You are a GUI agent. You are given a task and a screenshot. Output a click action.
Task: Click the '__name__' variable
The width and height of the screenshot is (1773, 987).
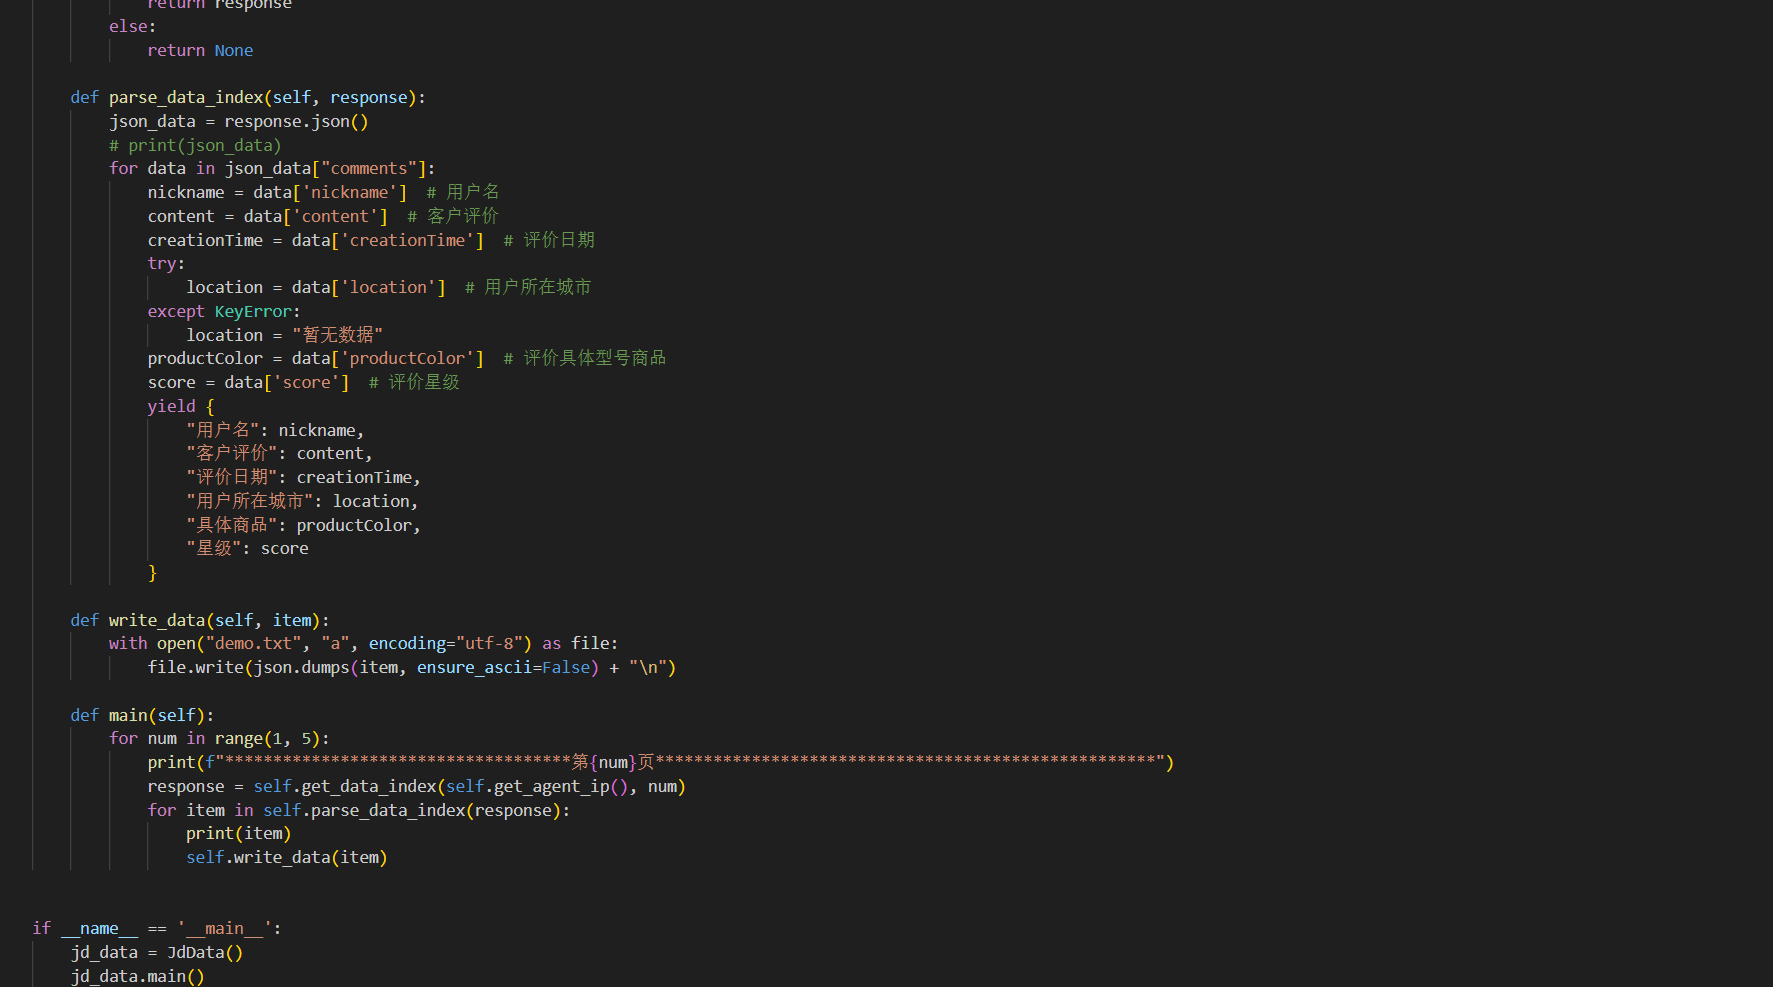click(x=99, y=928)
